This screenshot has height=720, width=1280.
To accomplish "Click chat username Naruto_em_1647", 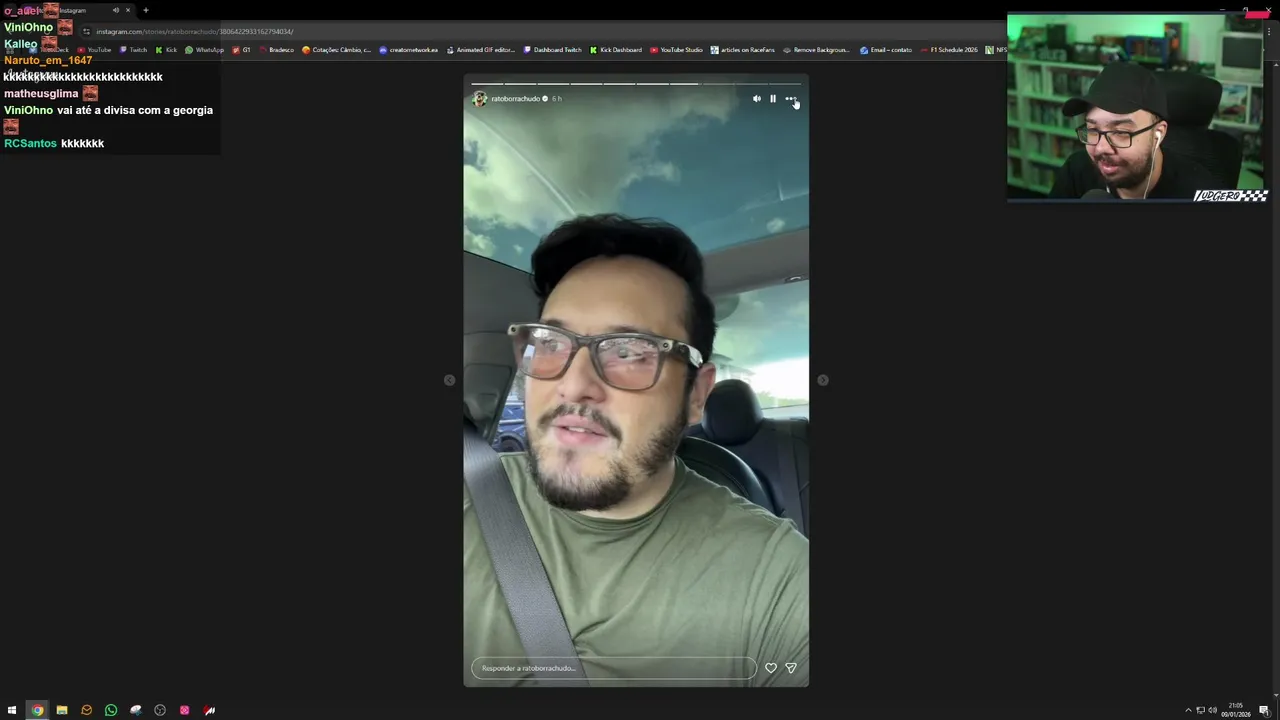I will (x=48, y=60).
